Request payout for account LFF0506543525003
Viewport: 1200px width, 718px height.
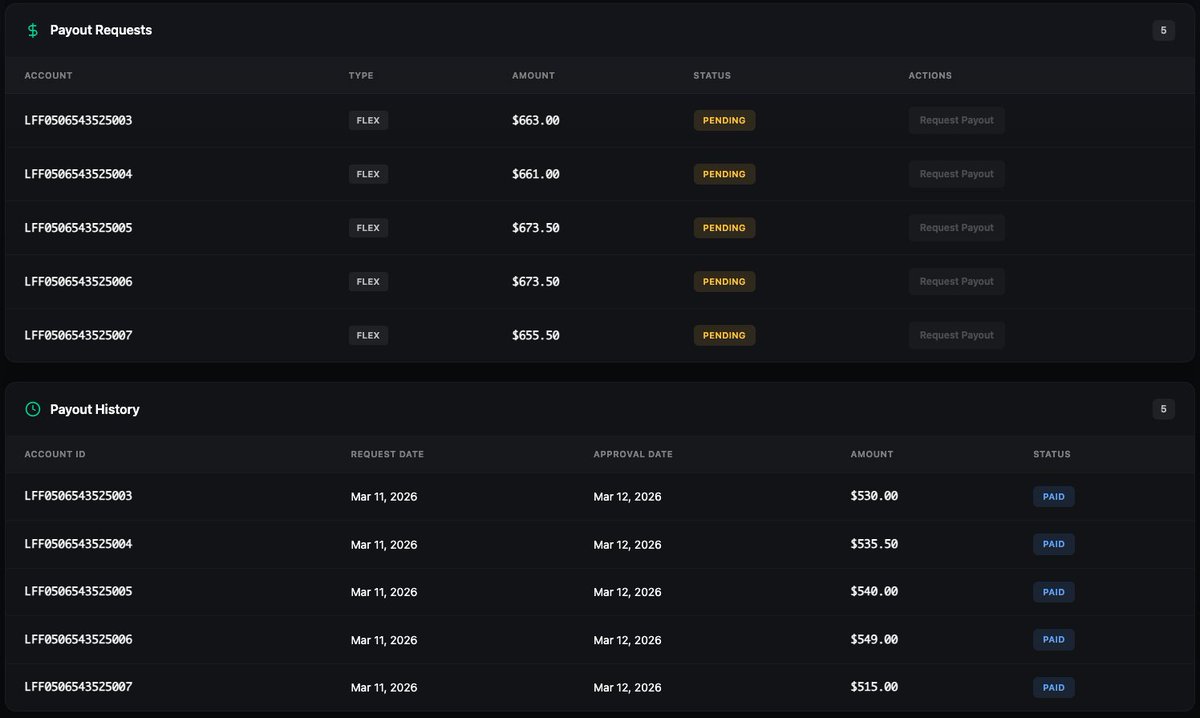pyautogui.click(x=957, y=120)
